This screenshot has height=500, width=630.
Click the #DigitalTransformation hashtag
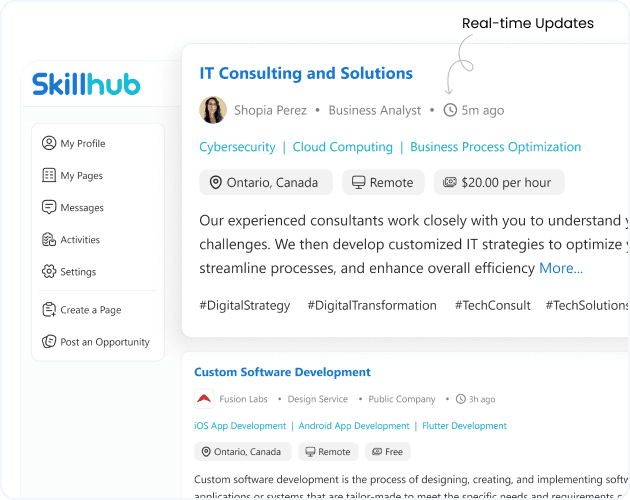tap(372, 305)
